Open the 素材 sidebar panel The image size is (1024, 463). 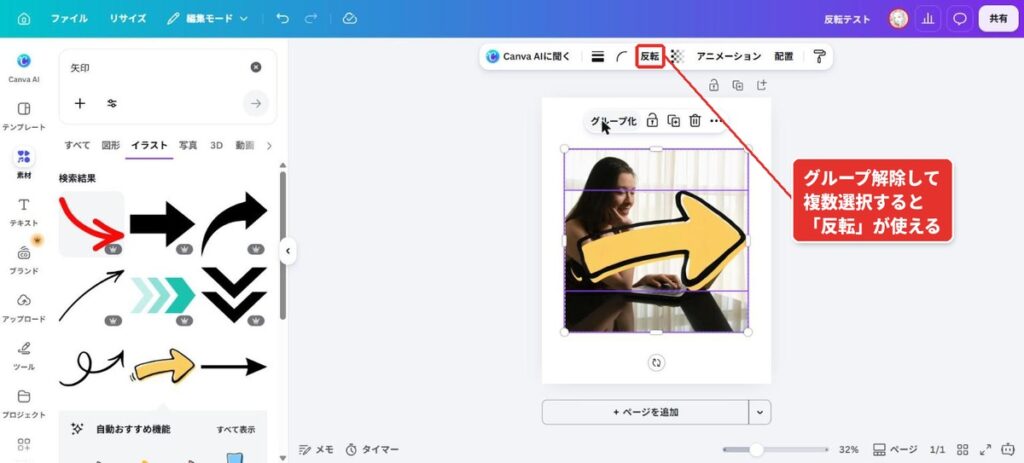(x=24, y=164)
